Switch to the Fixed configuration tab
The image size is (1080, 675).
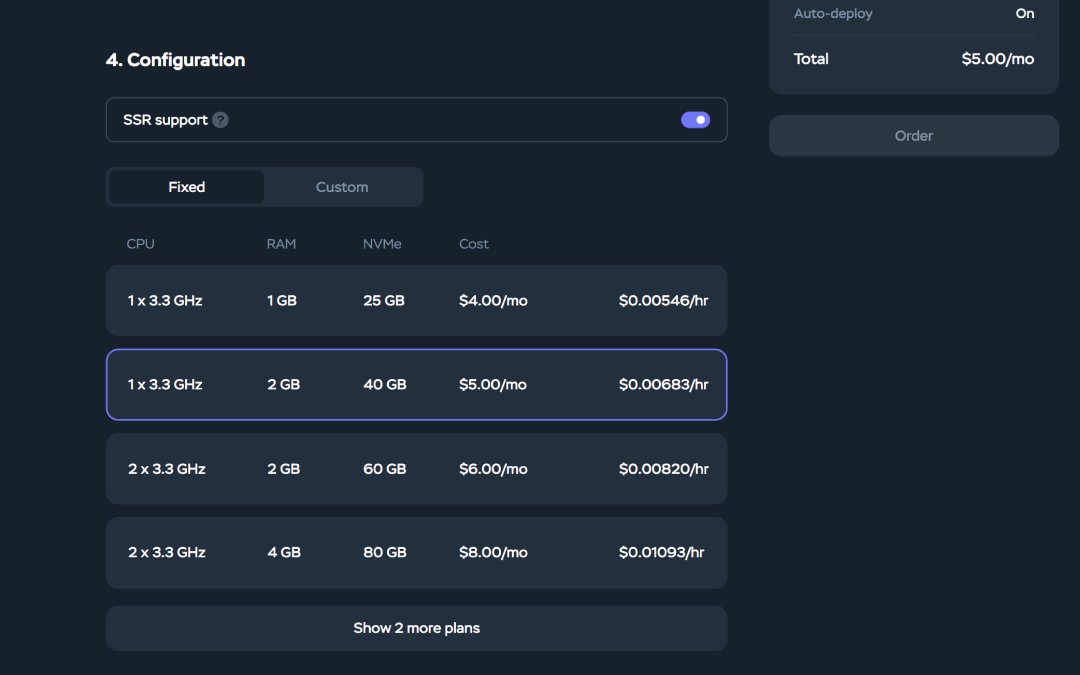pyautogui.click(x=187, y=187)
